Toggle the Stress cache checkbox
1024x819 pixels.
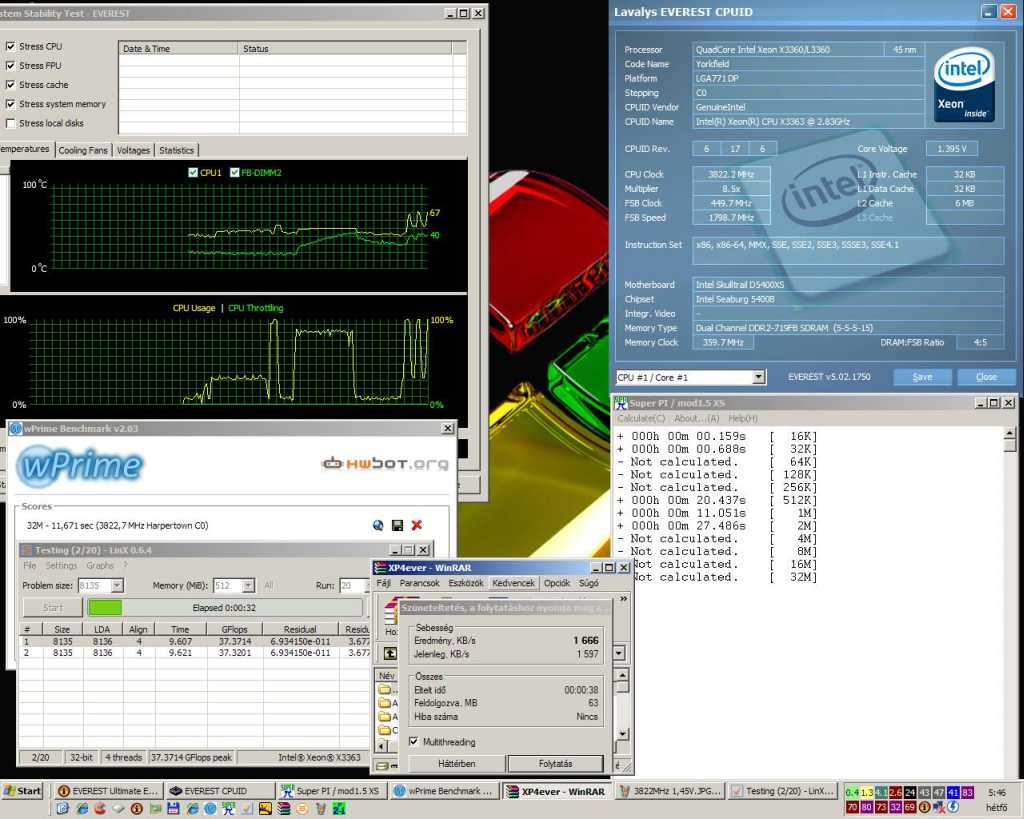(x=10, y=84)
